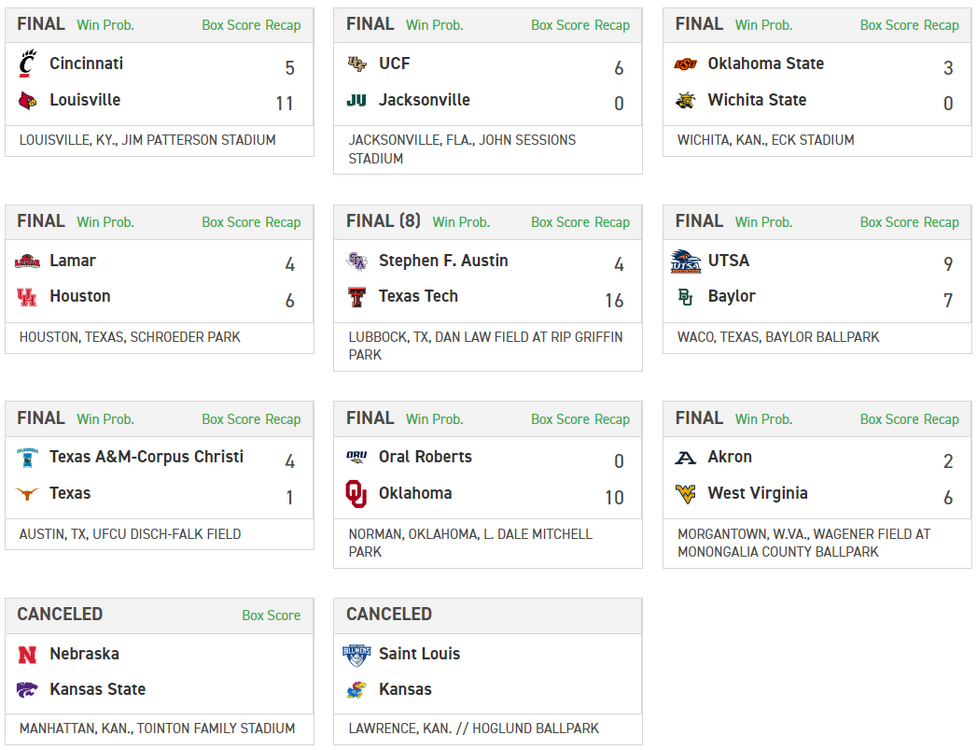The width and height of the screenshot is (977, 750).
Task: Select the Texas A&M-Corpus Christi team name
Action: (146, 457)
